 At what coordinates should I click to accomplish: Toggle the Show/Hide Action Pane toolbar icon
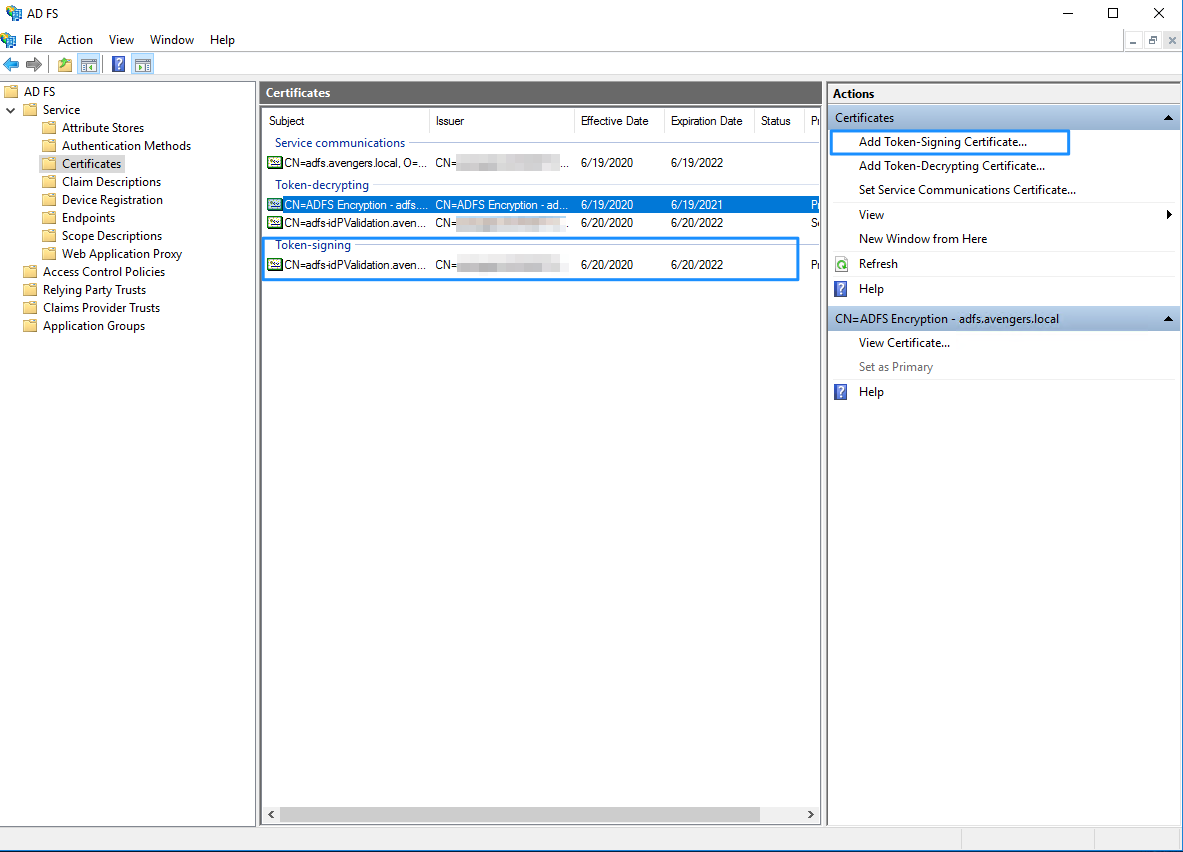(x=143, y=64)
